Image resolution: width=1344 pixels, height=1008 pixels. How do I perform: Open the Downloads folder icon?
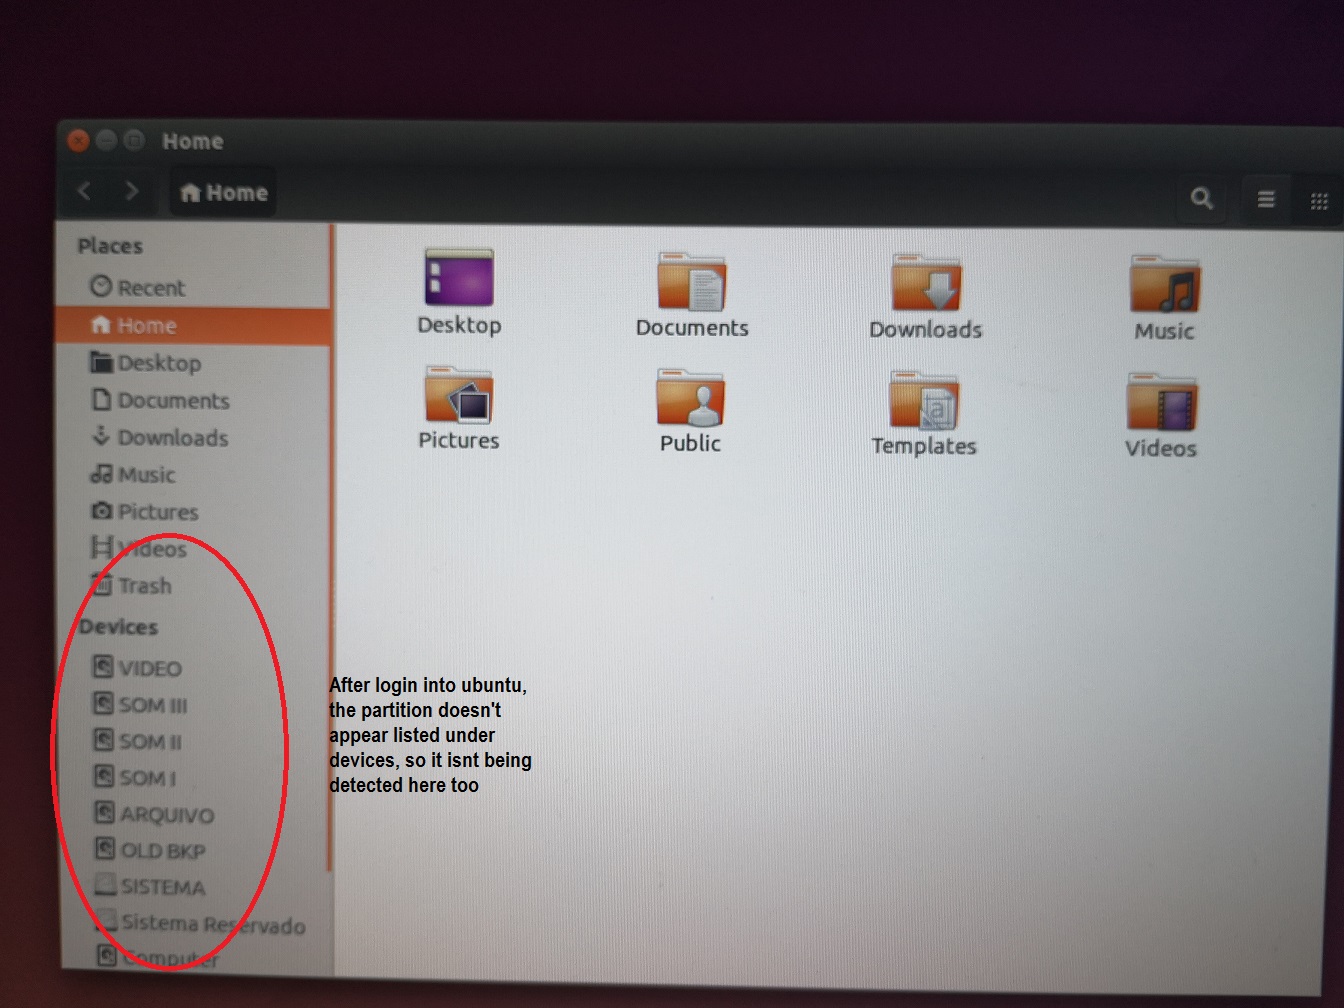point(926,283)
